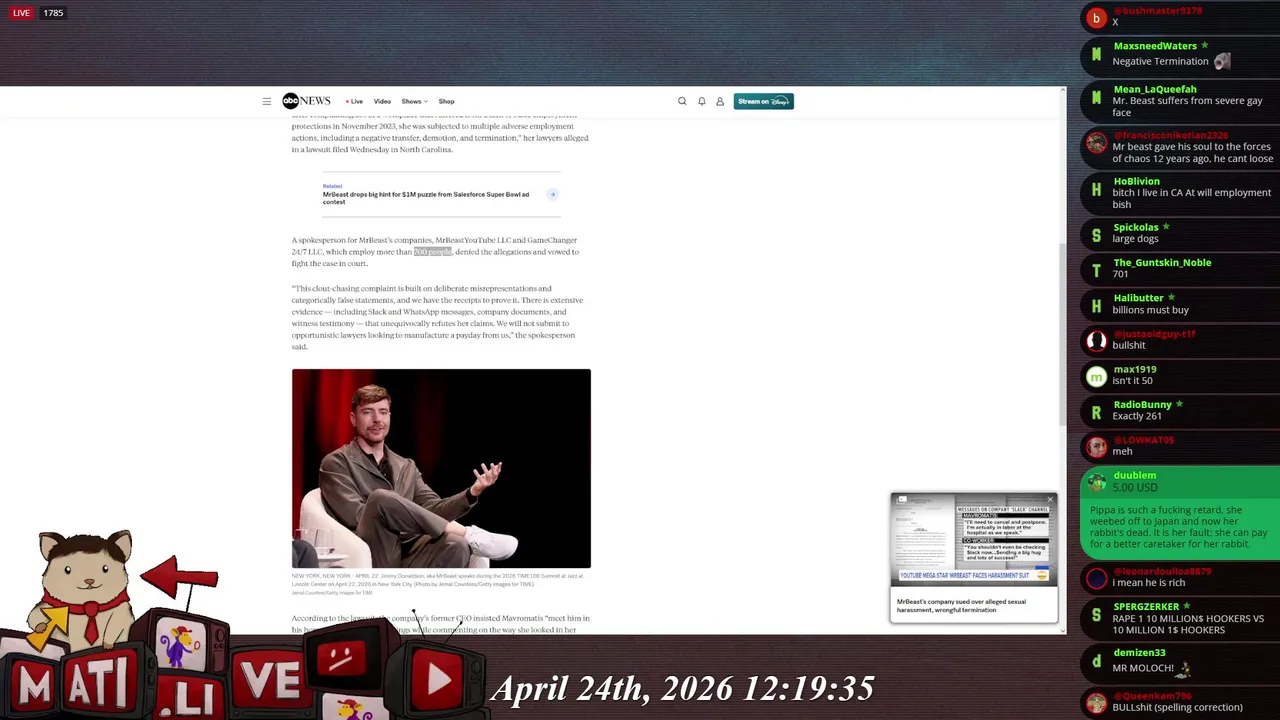Open the user account profile icon
The image size is (1280, 720).
tap(720, 101)
